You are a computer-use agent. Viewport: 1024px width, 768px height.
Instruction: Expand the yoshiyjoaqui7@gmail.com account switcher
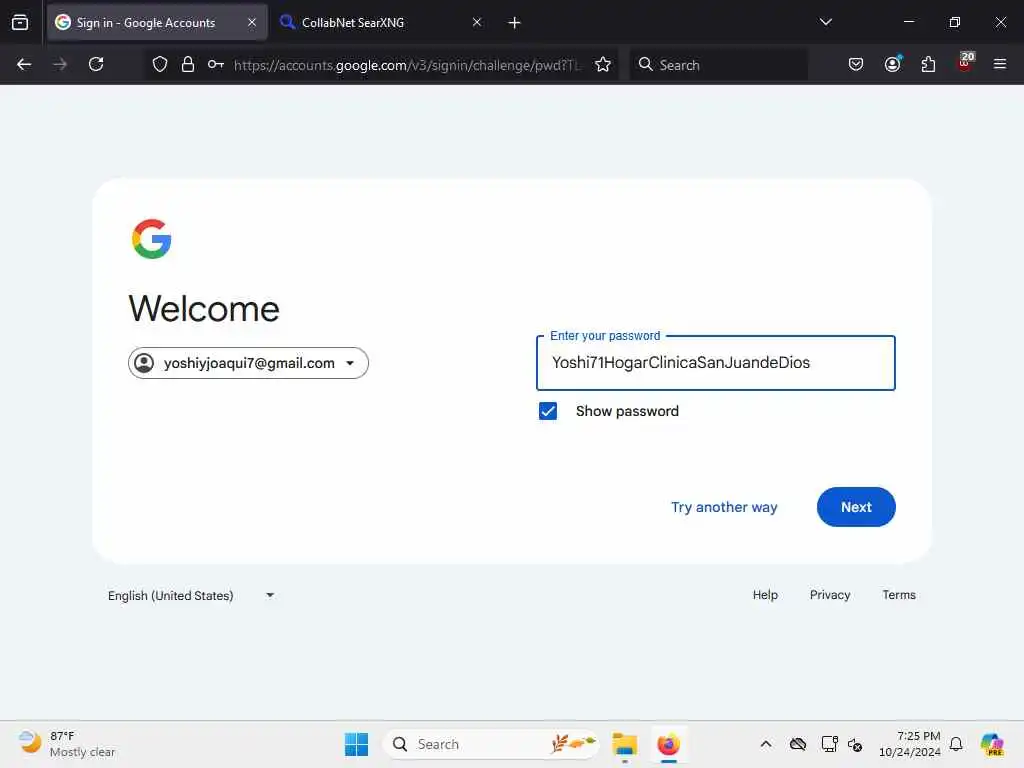(x=248, y=363)
